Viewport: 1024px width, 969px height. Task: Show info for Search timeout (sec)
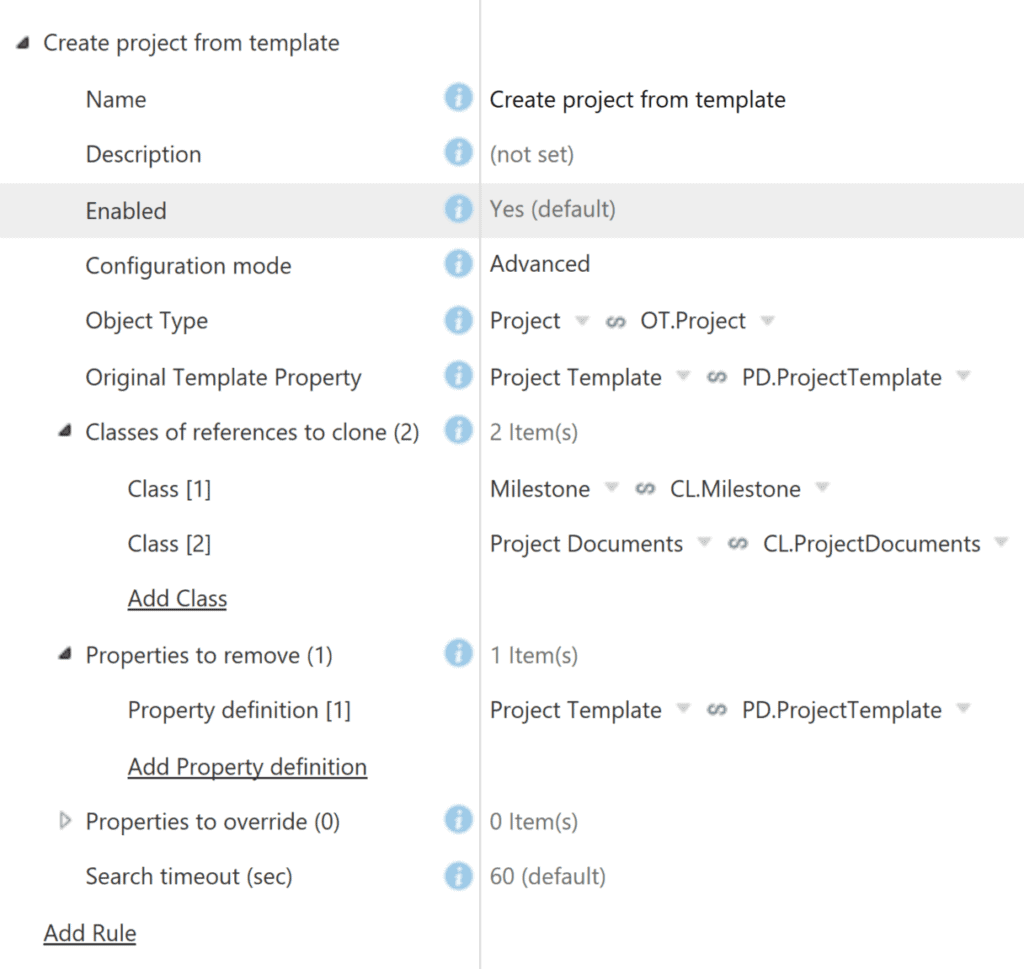pyautogui.click(x=458, y=876)
